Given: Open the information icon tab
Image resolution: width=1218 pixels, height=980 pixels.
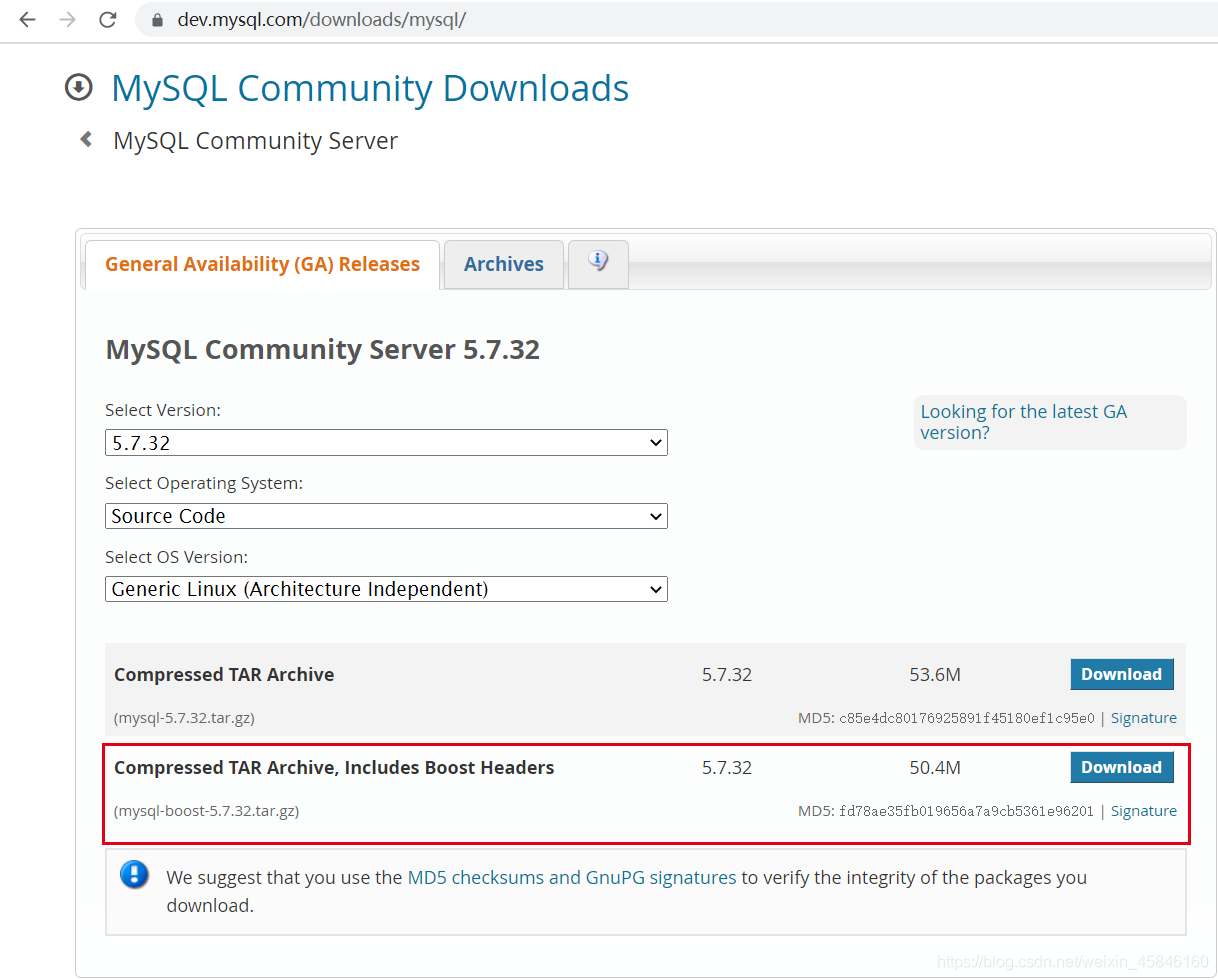Looking at the screenshot, I should (x=598, y=263).
